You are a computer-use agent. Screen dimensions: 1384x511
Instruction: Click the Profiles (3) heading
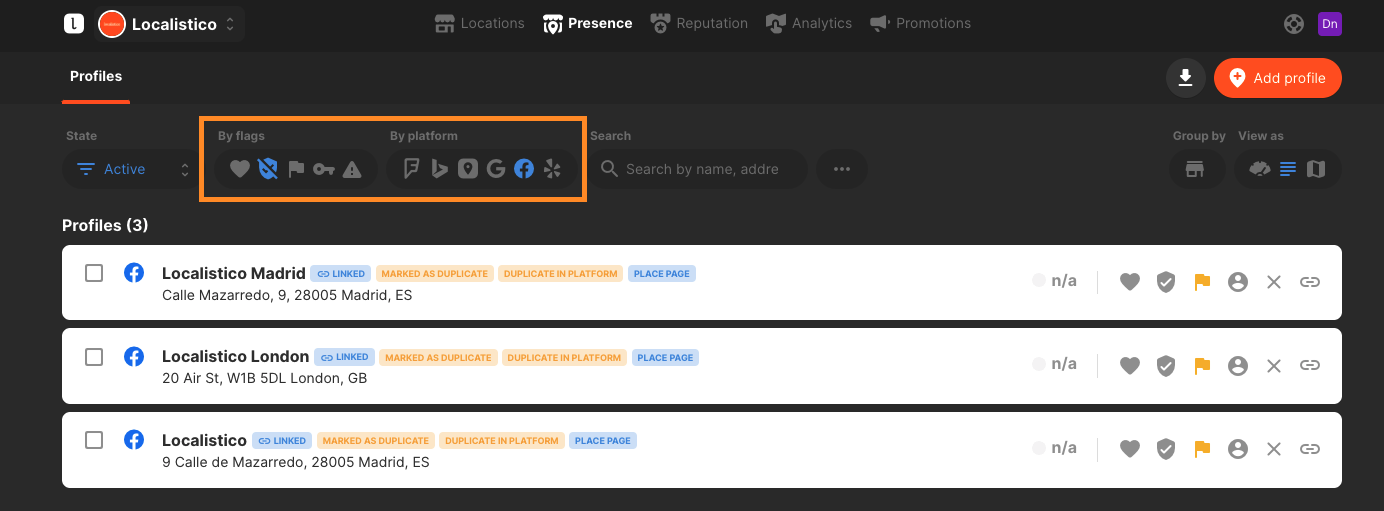click(x=105, y=225)
